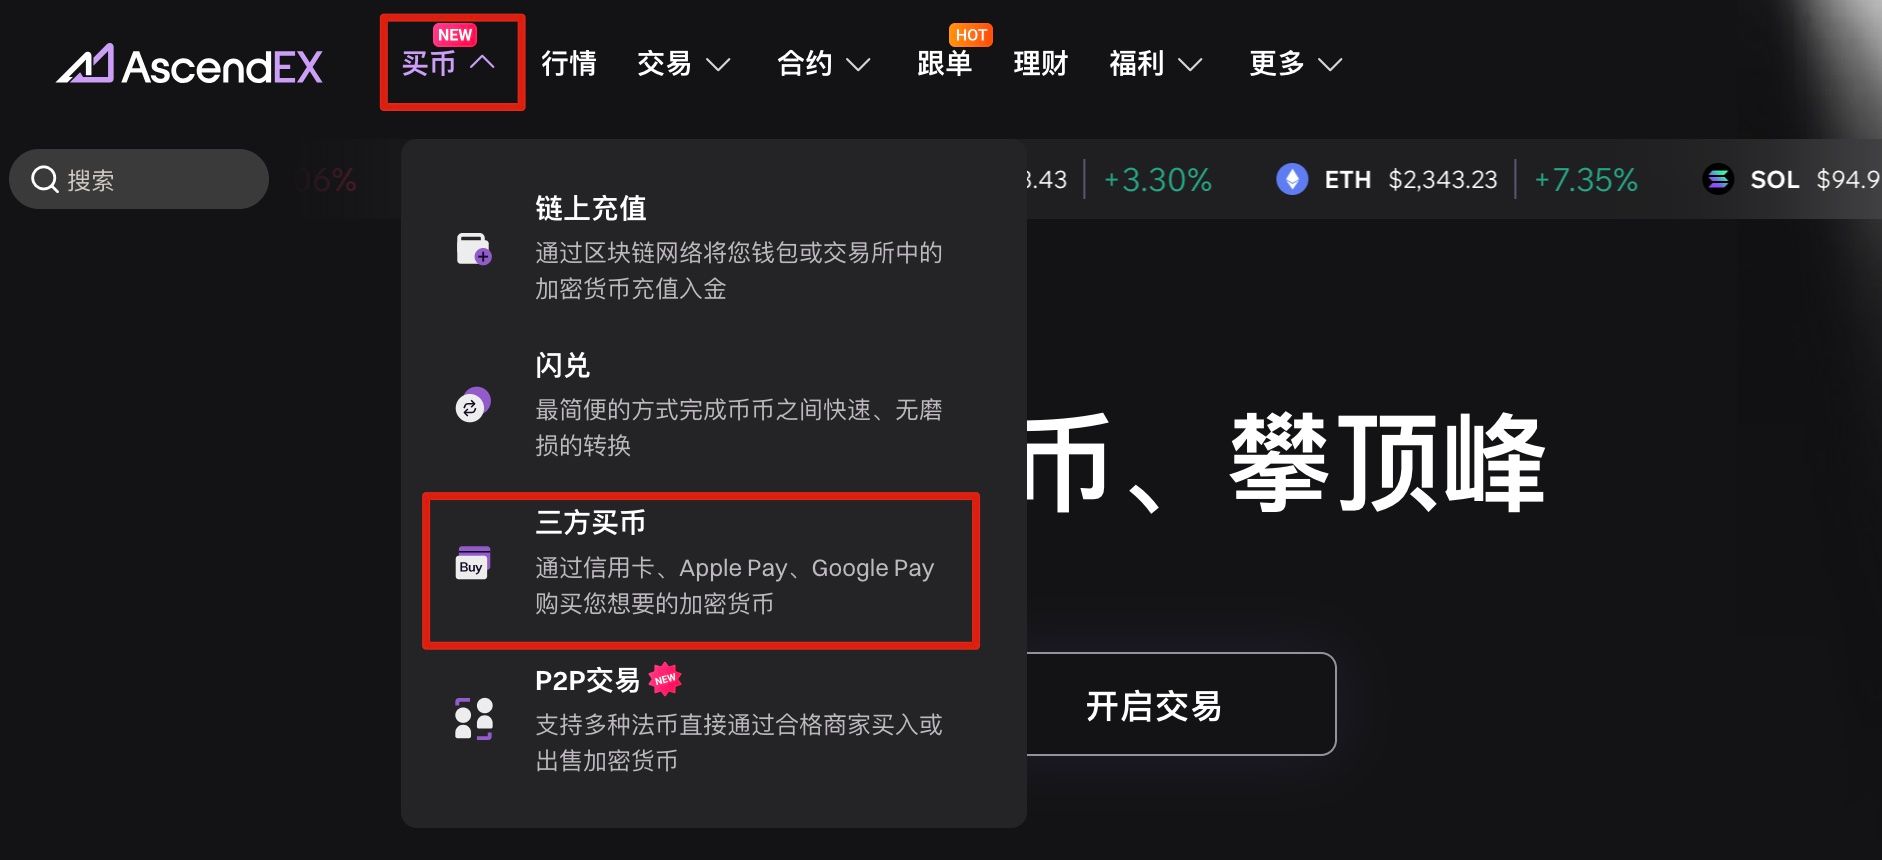Screen dimensions: 1882x860
Task: Click the magnifier icon in search box
Action: point(45,180)
